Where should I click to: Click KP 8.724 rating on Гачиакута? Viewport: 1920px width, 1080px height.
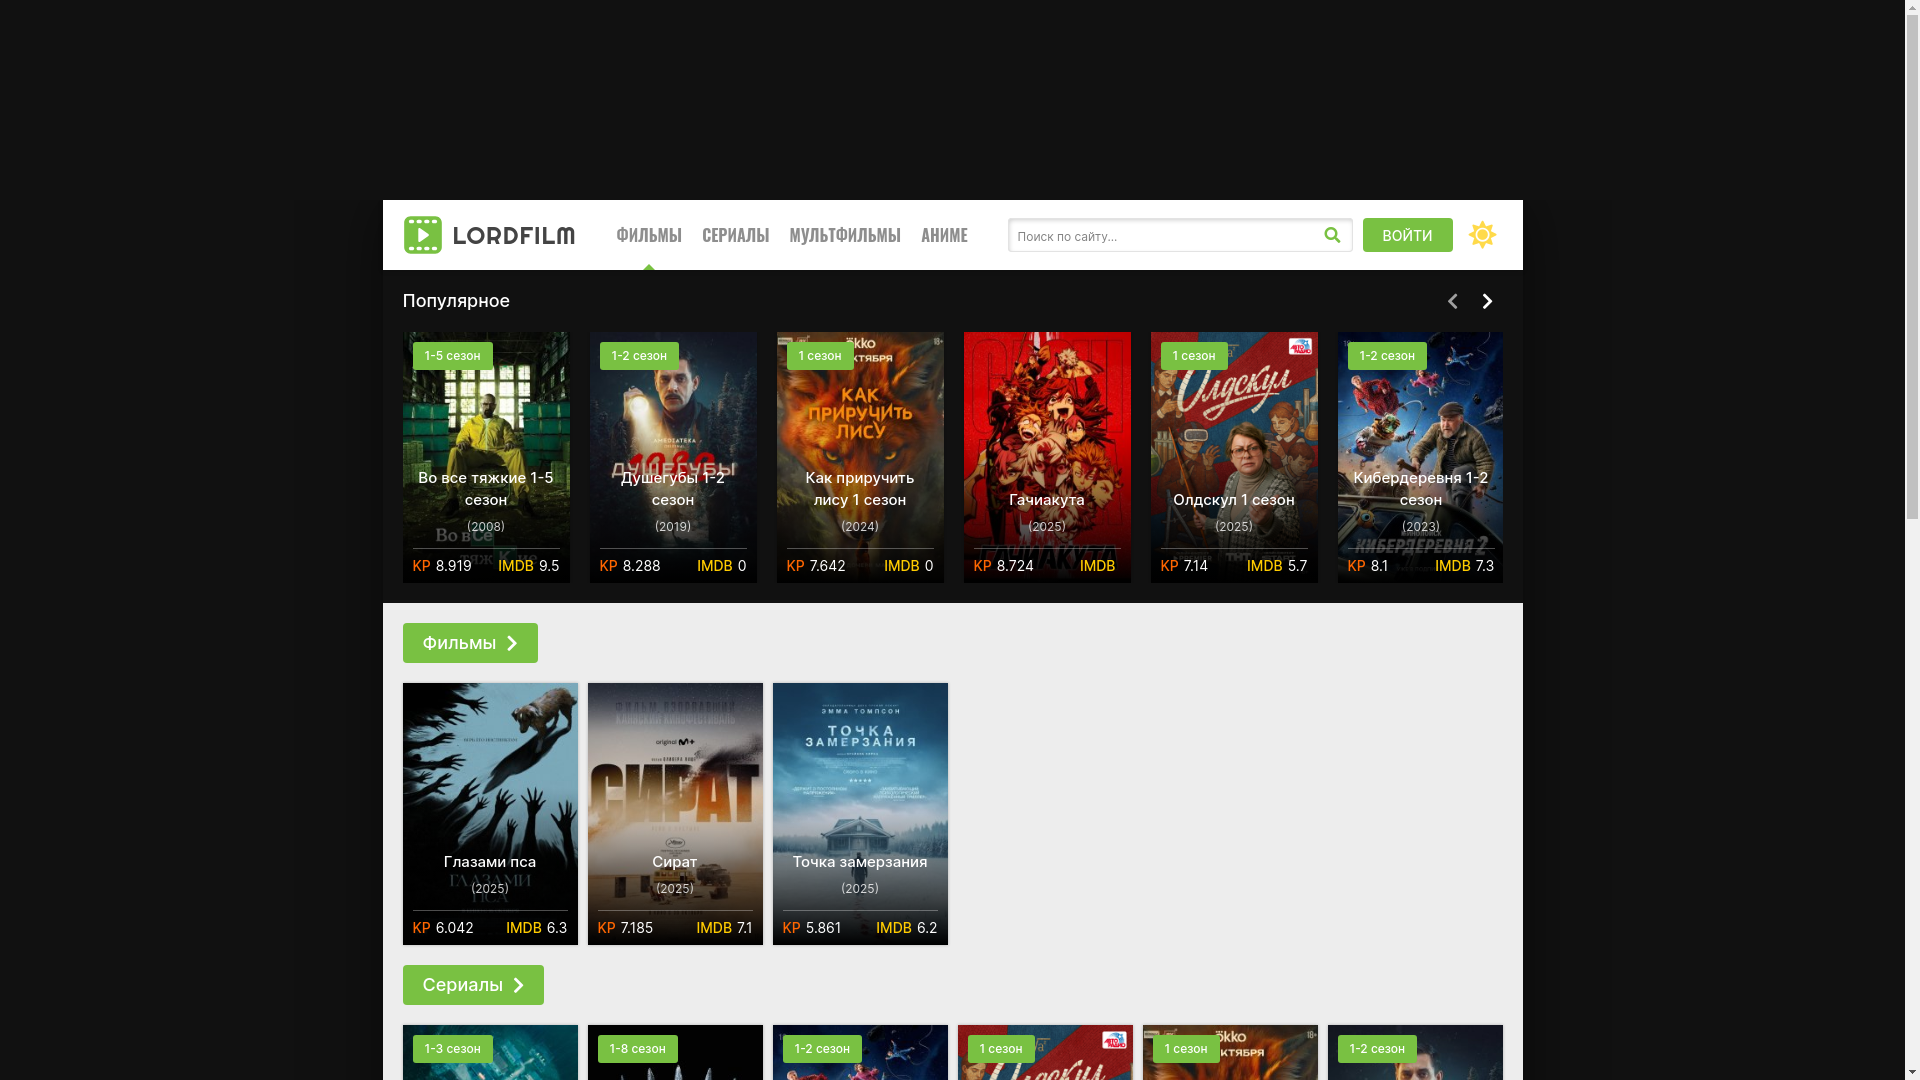tap(1004, 566)
